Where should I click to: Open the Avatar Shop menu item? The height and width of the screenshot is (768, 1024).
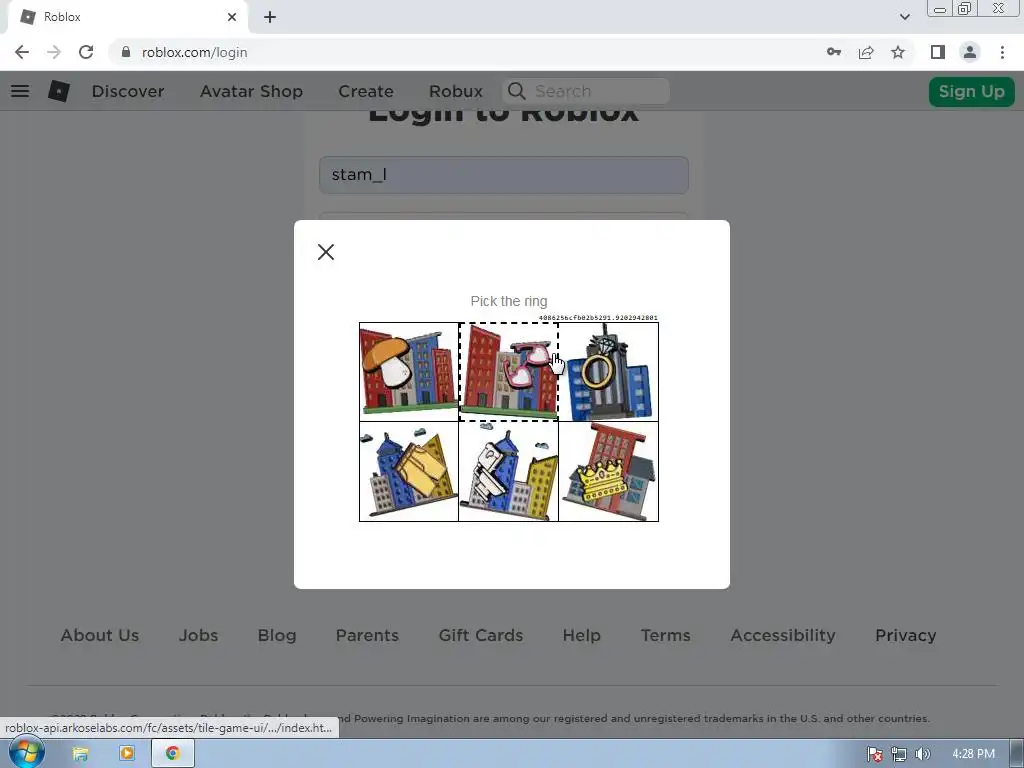tap(251, 91)
